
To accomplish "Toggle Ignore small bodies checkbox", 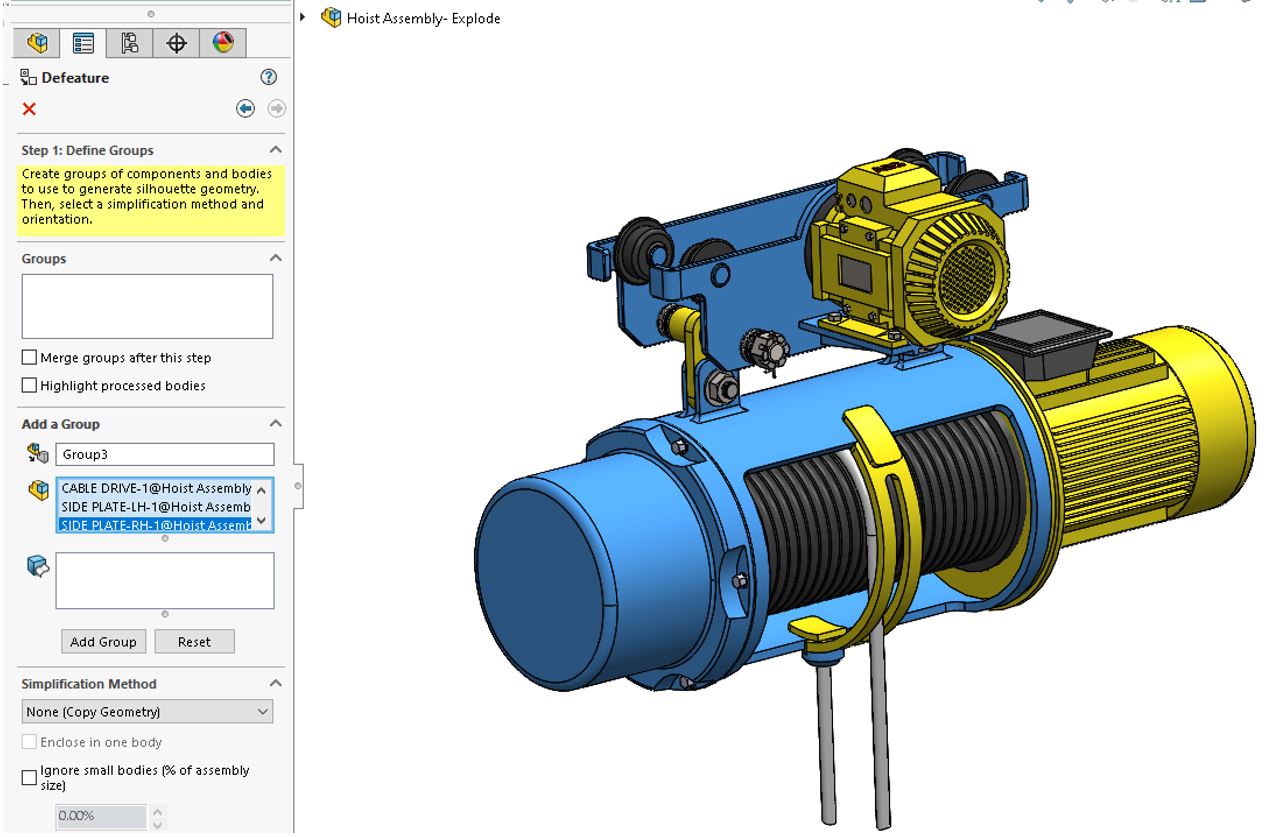I will [x=30, y=778].
